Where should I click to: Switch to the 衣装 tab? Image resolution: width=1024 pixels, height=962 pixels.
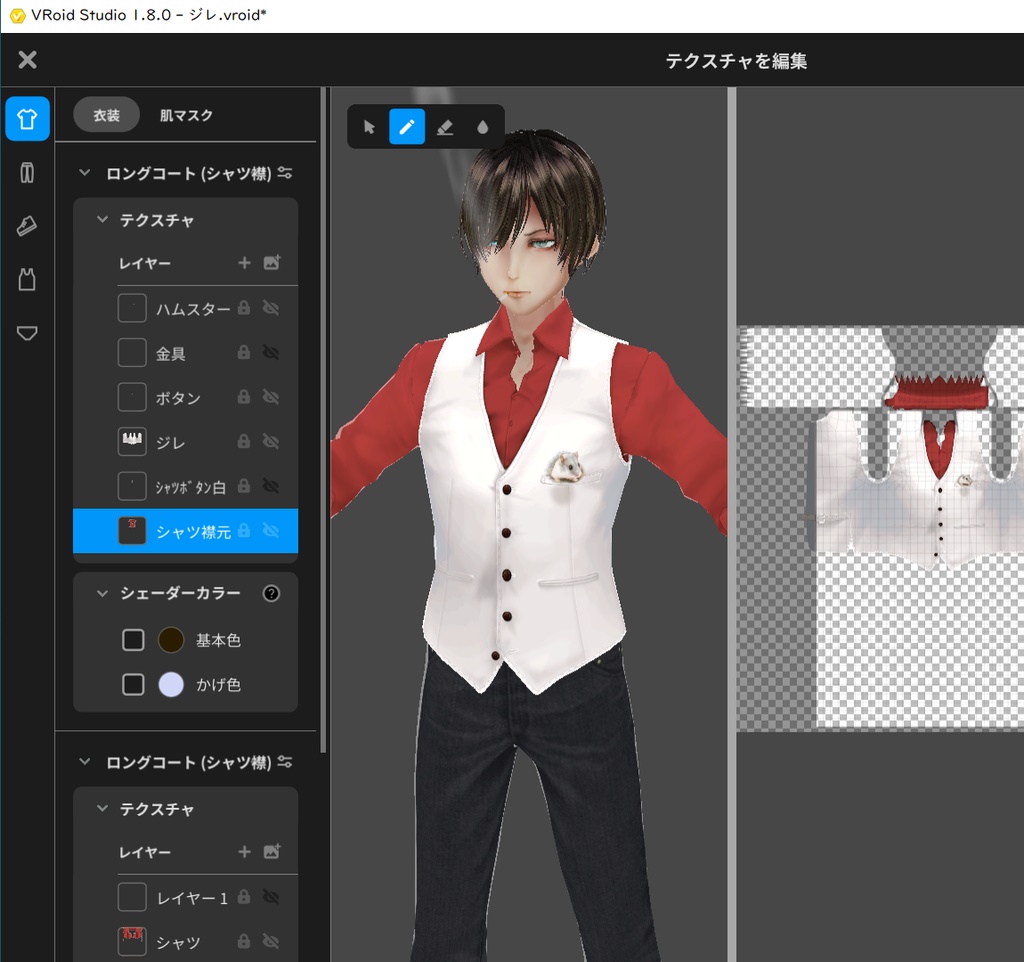106,115
